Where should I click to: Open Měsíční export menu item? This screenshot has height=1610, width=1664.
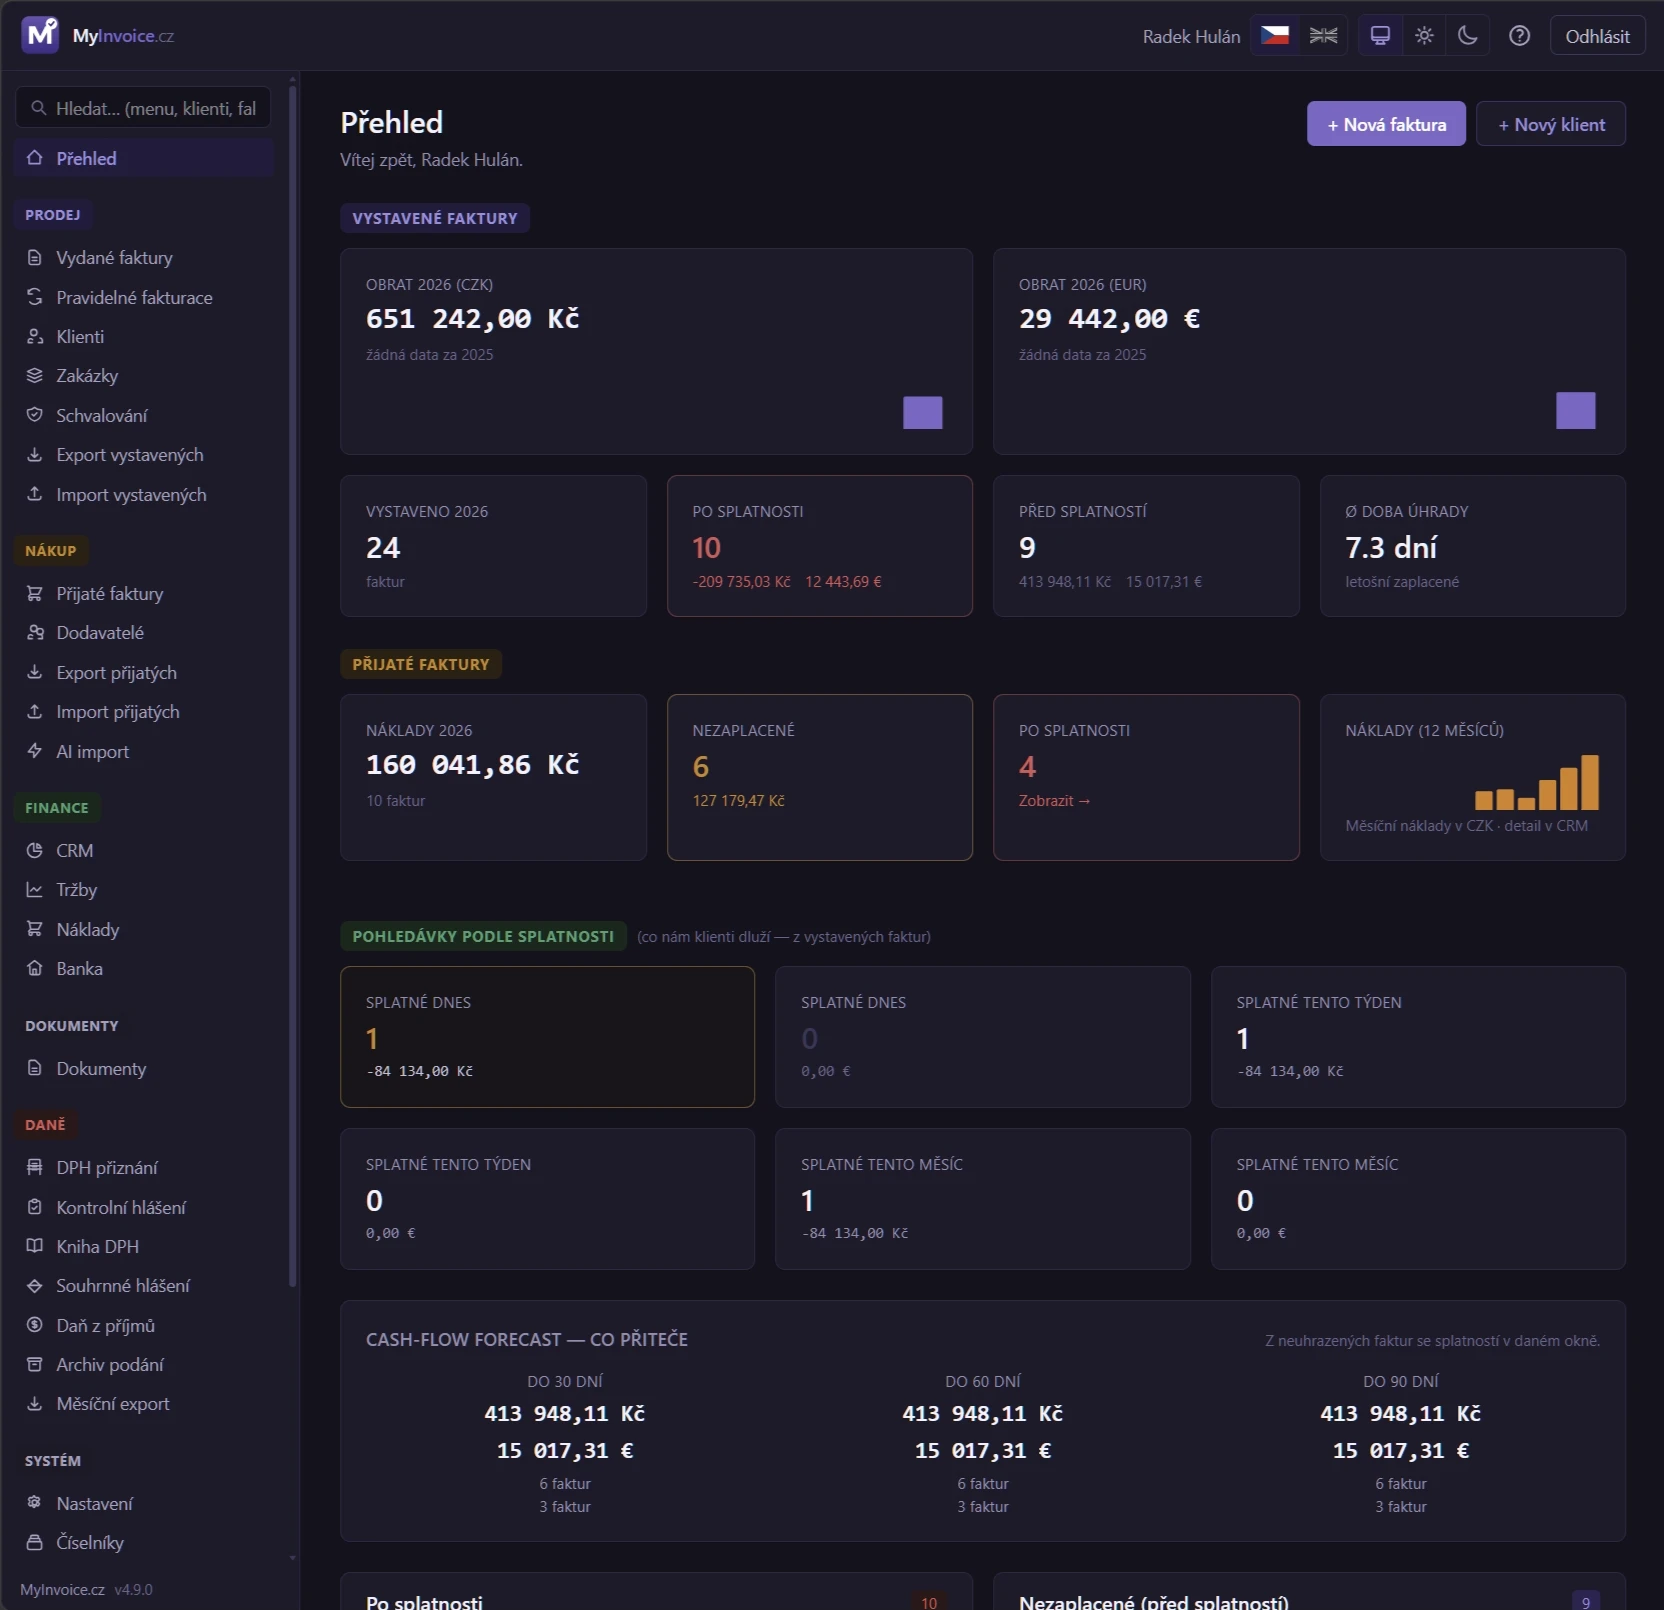pos(144,1404)
